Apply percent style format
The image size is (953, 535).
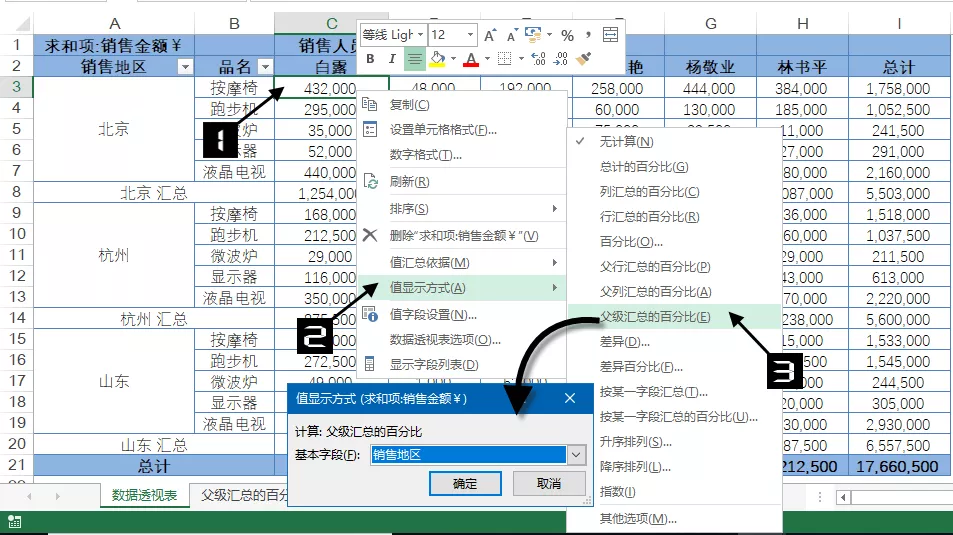coord(567,35)
